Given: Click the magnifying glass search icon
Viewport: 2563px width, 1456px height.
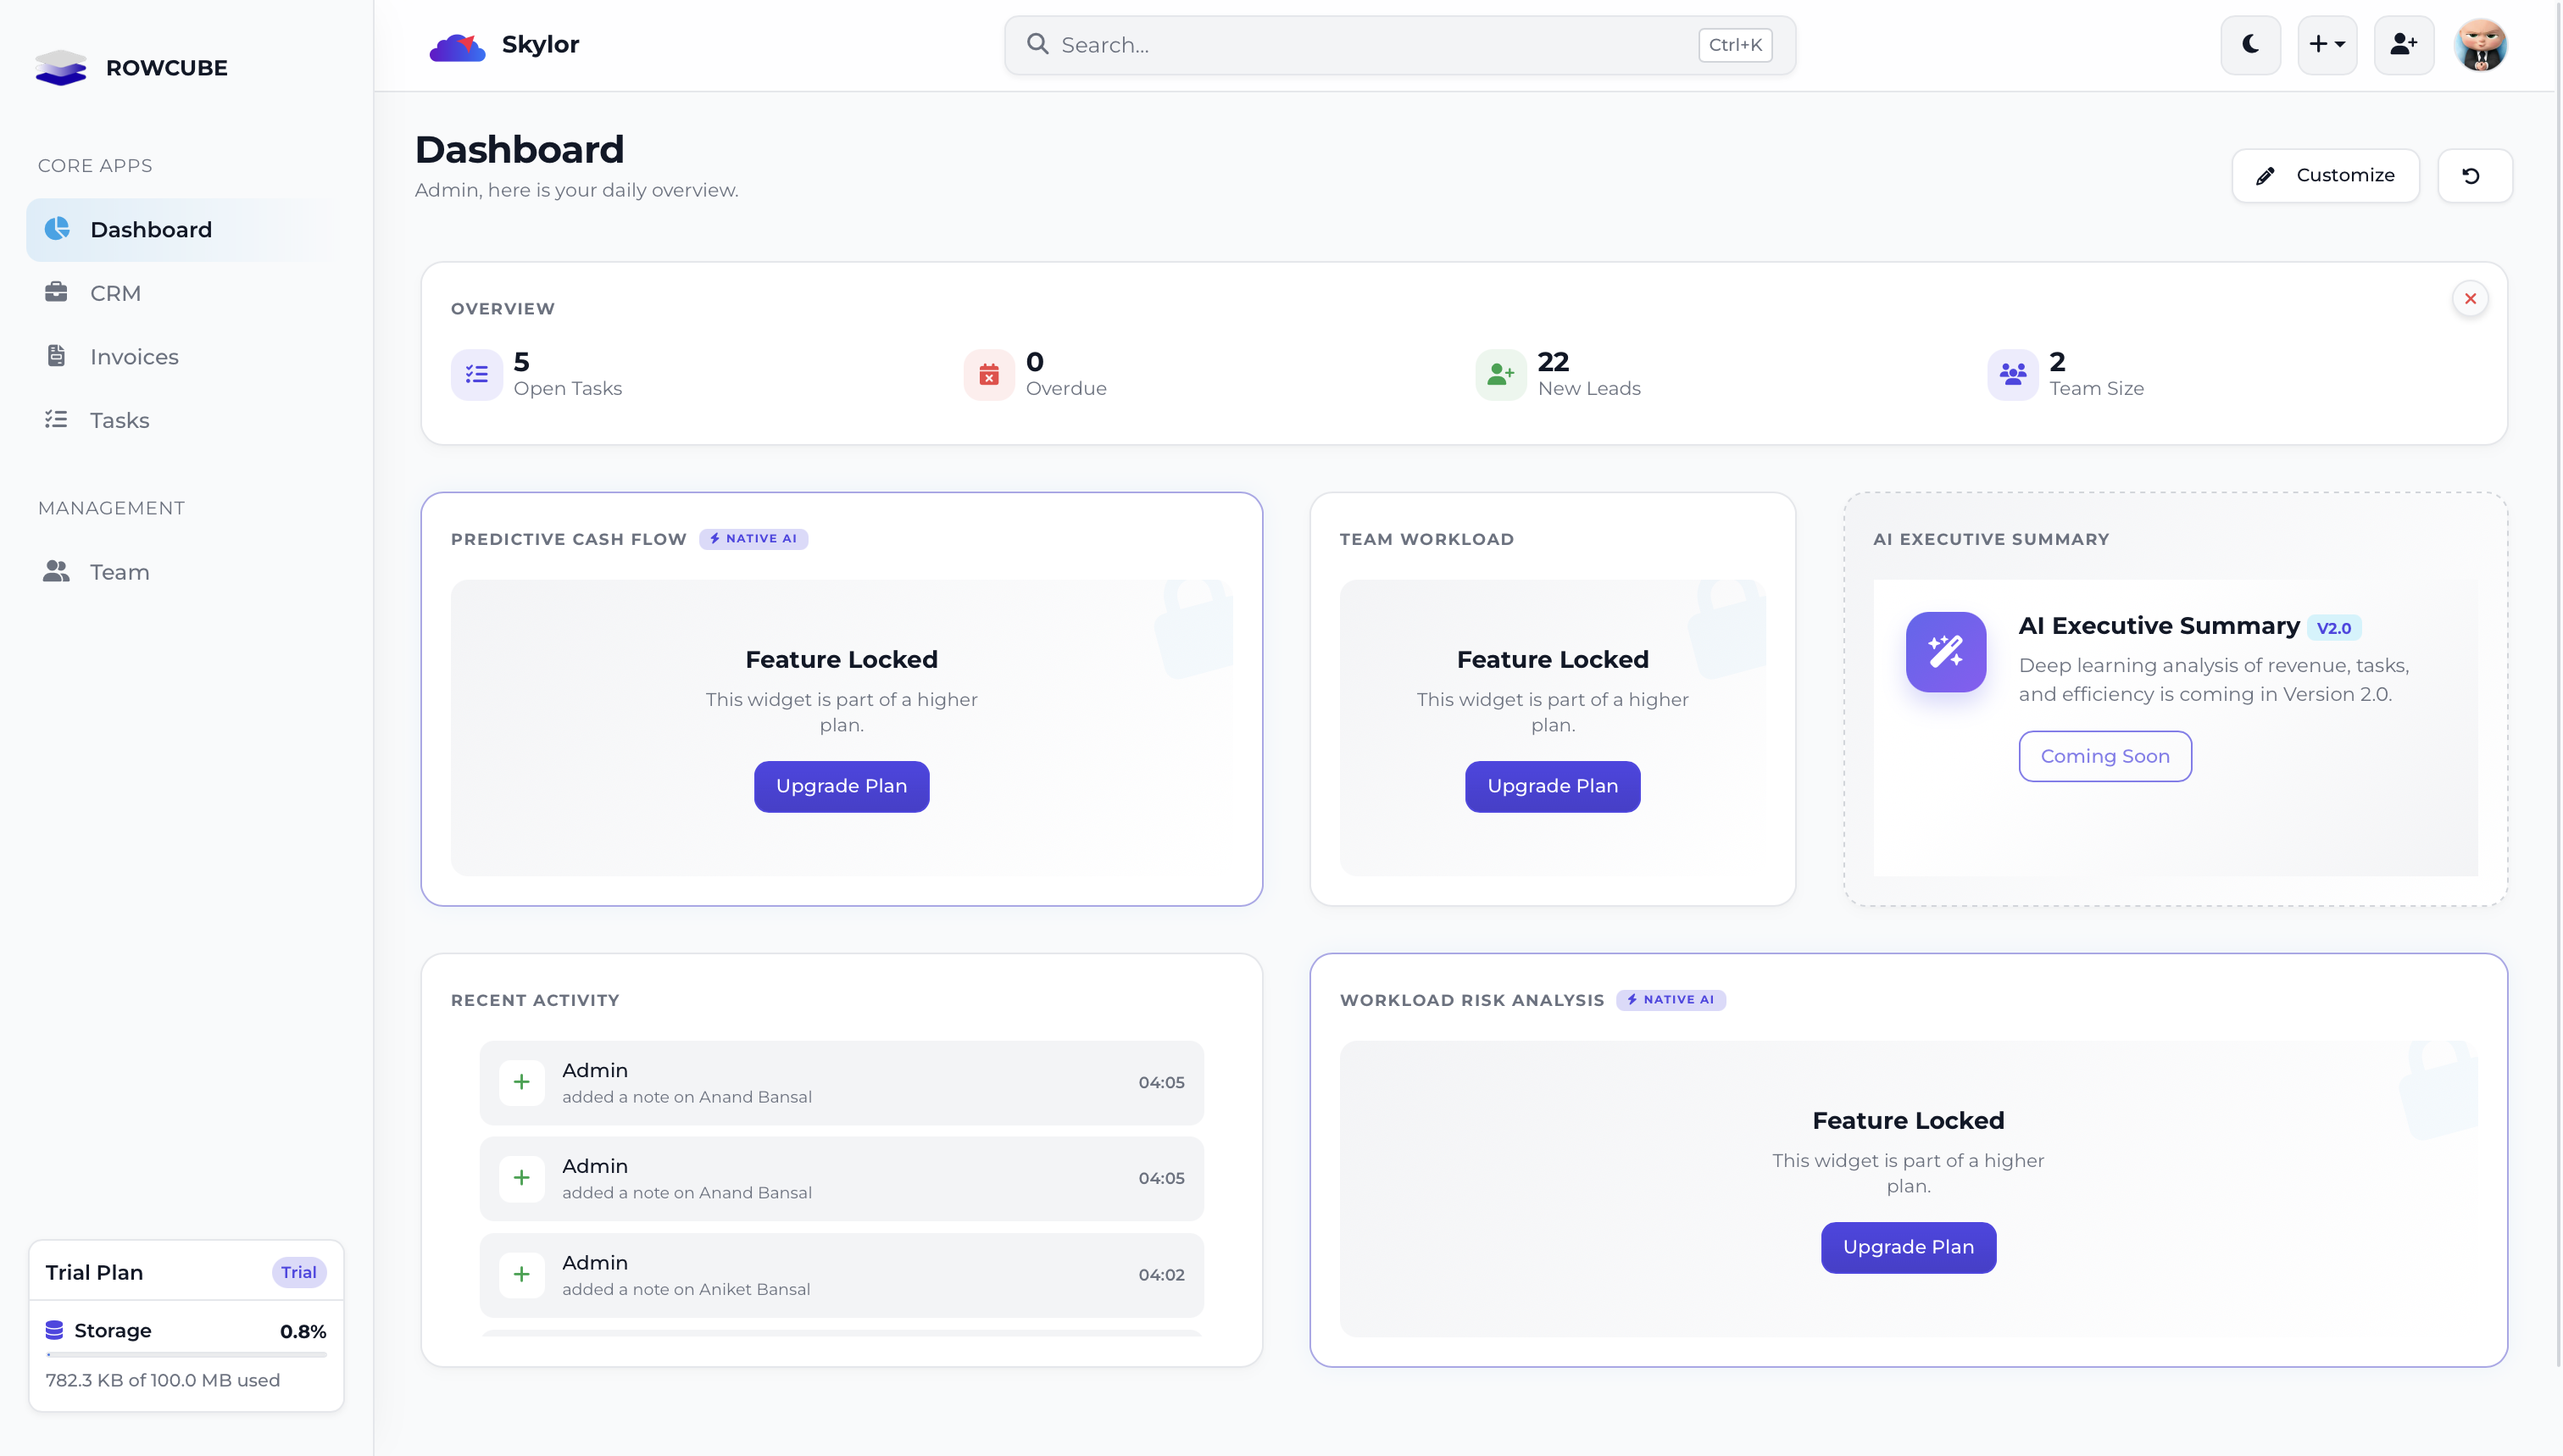Looking at the screenshot, I should 1037,44.
